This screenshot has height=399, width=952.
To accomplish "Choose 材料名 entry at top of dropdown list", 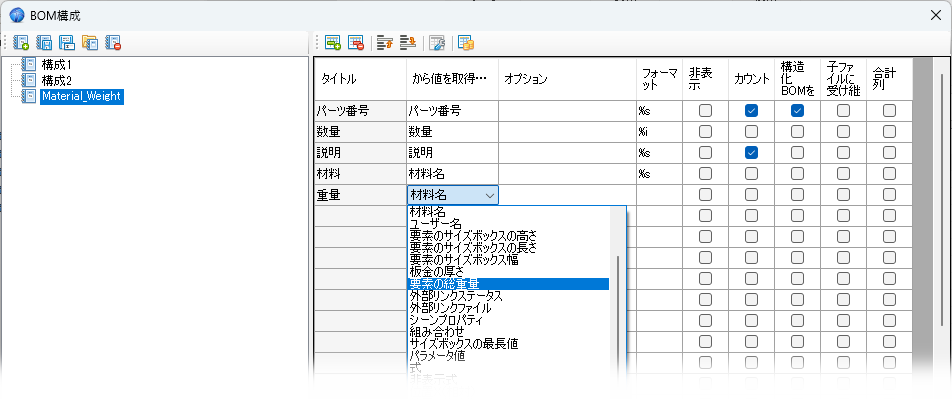I will [x=509, y=213].
